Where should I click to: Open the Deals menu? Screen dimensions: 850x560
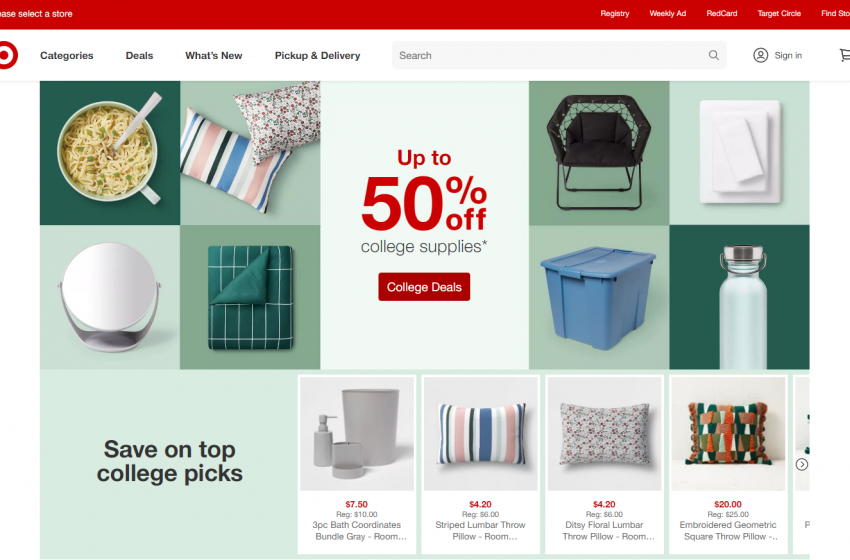139,55
